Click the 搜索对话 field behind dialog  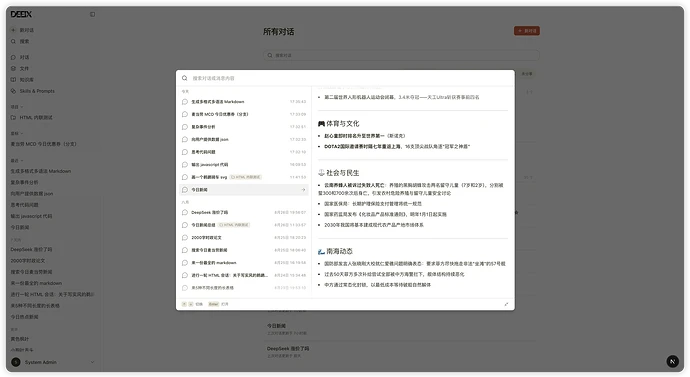coord(401,55)
